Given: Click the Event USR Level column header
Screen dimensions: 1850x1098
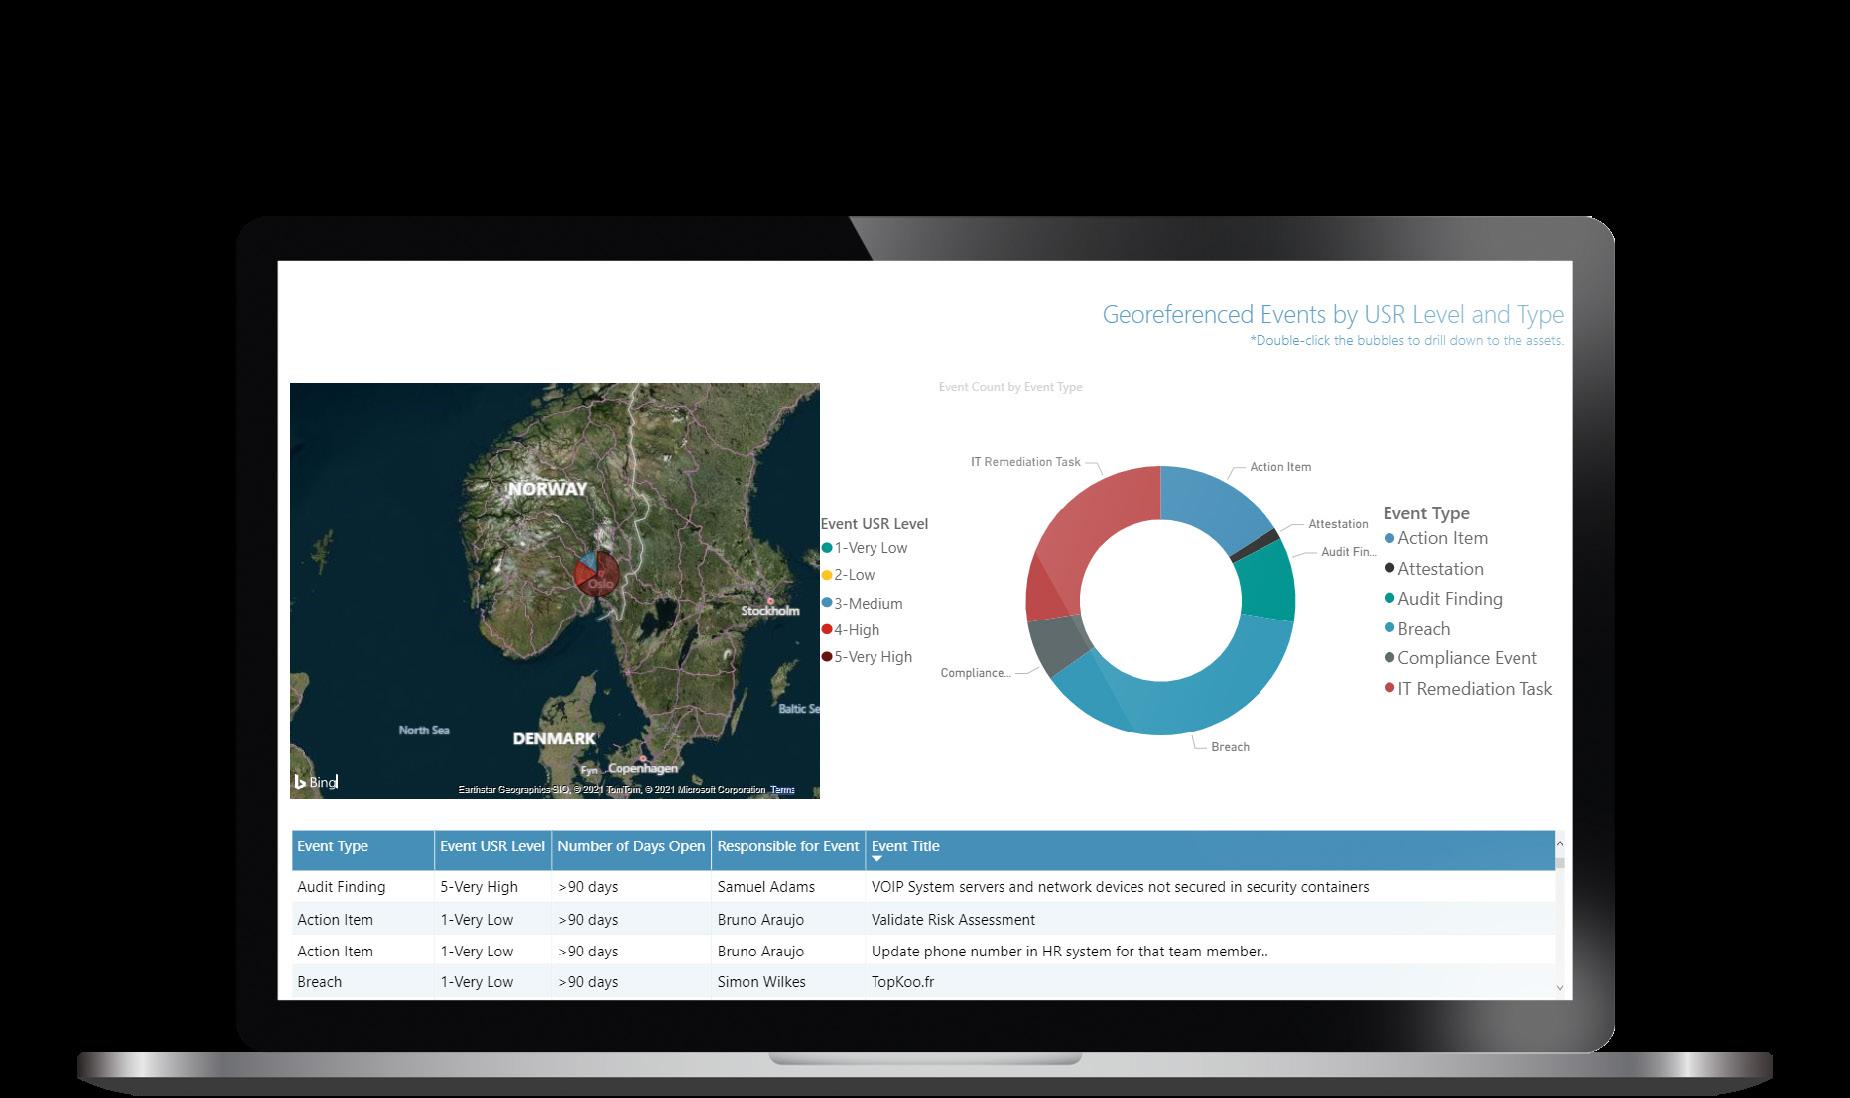Looking at the screenshot, I should pos(493,846).
